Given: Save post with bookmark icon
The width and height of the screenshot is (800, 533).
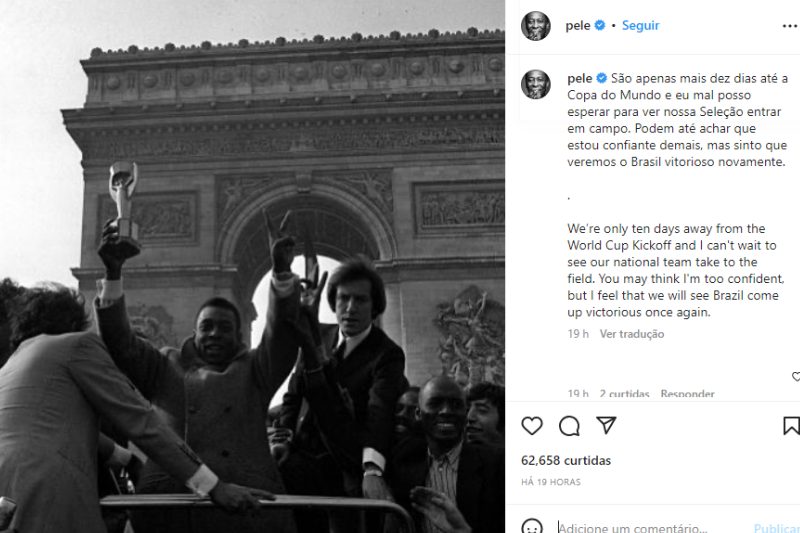Looking at the screenshot, I should click(791, 426).
